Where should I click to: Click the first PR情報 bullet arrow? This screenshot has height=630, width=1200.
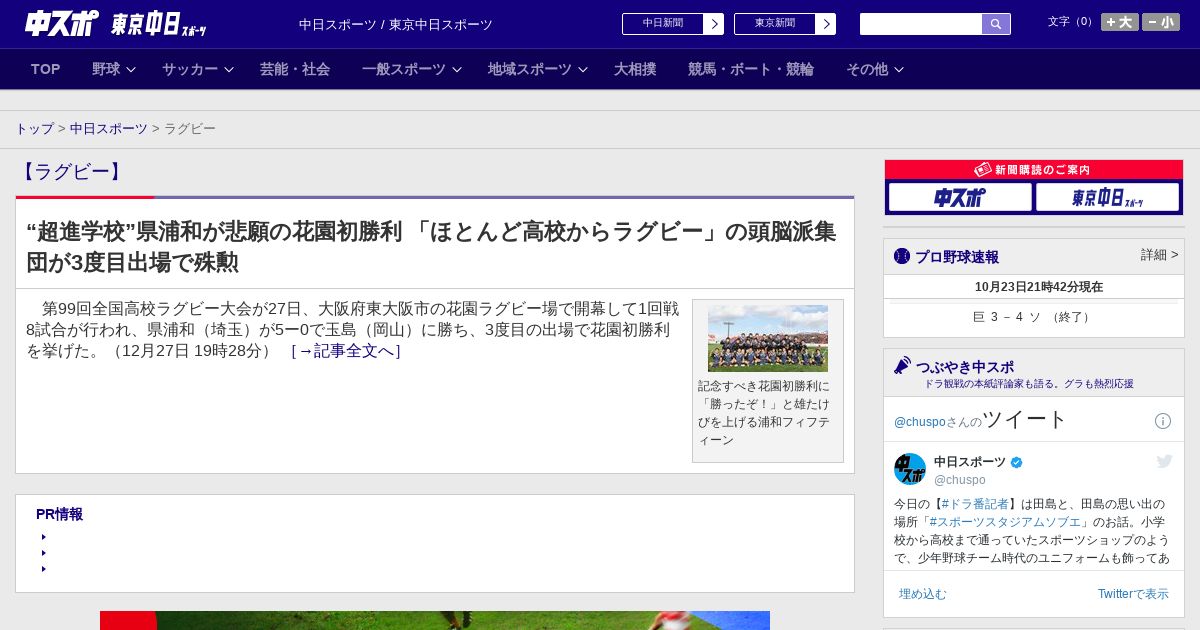pyautogui.click(x=44, y=537)
